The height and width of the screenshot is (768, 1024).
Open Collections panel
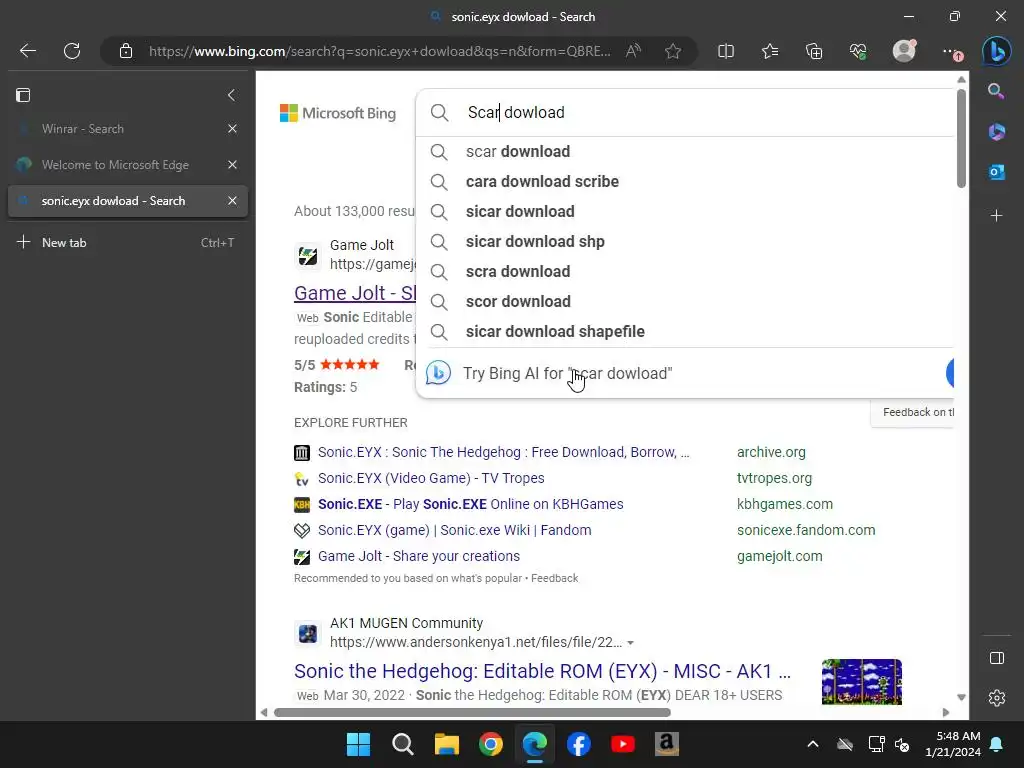(x=814, y=51)
